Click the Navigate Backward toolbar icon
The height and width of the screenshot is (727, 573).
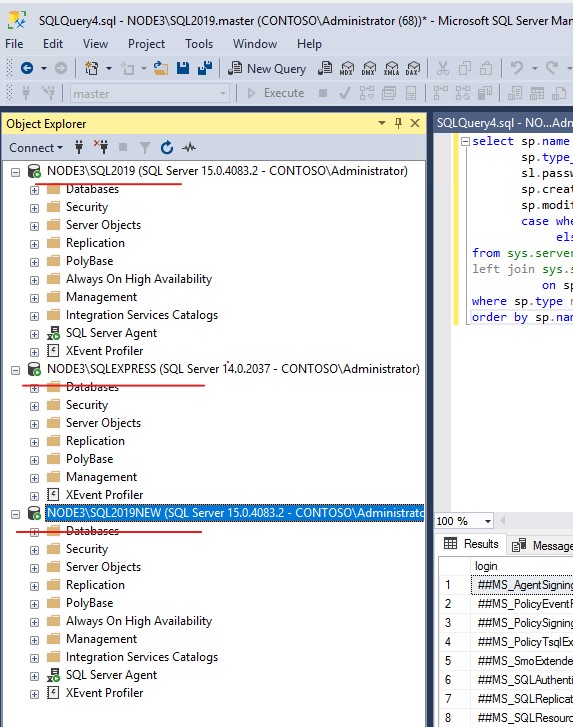(27, 69)
